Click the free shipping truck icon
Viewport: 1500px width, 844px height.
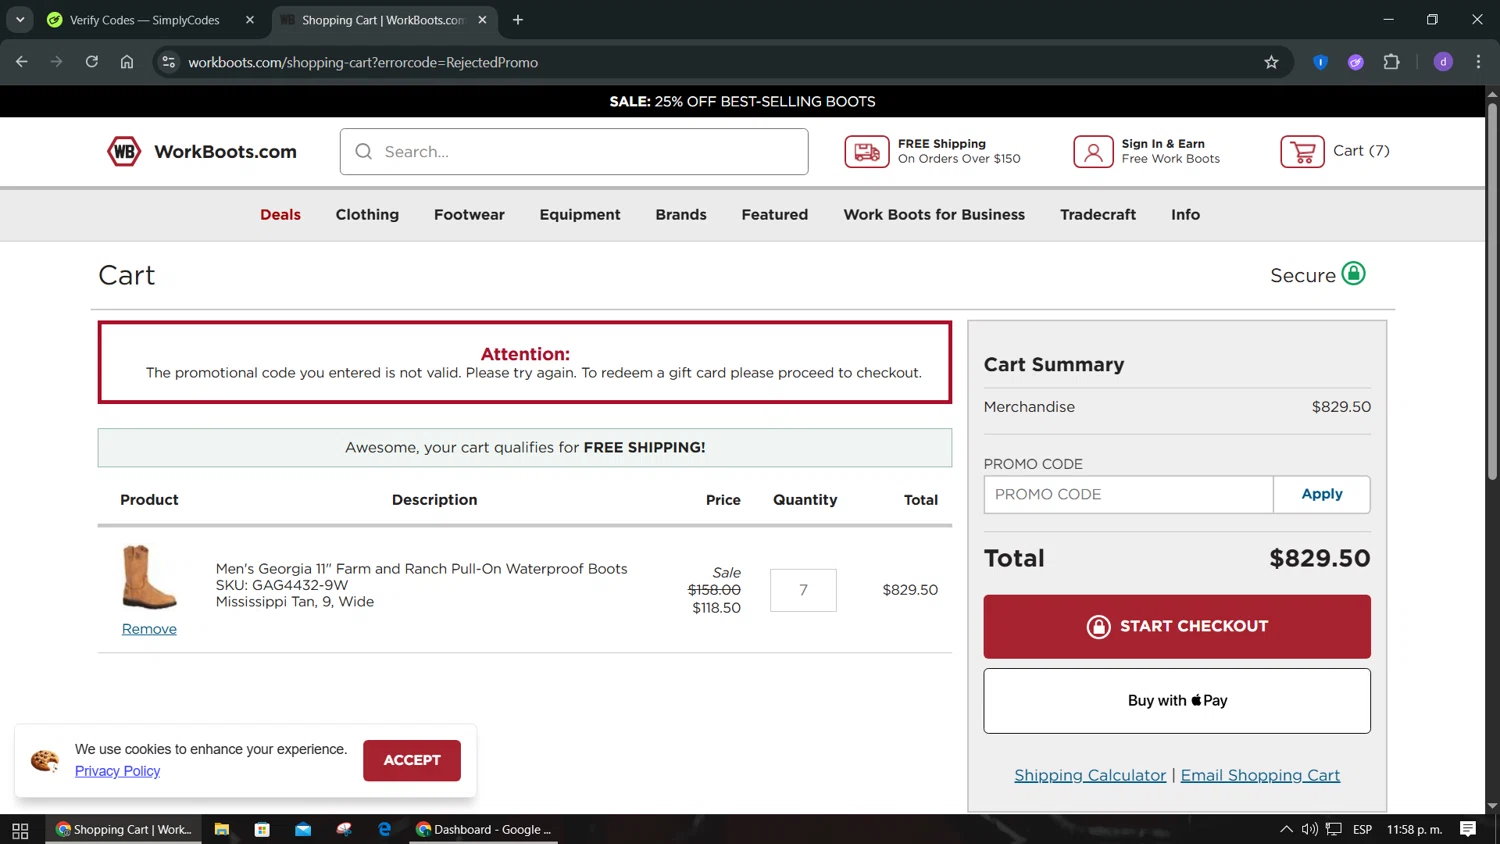click(x=867, y=151)
